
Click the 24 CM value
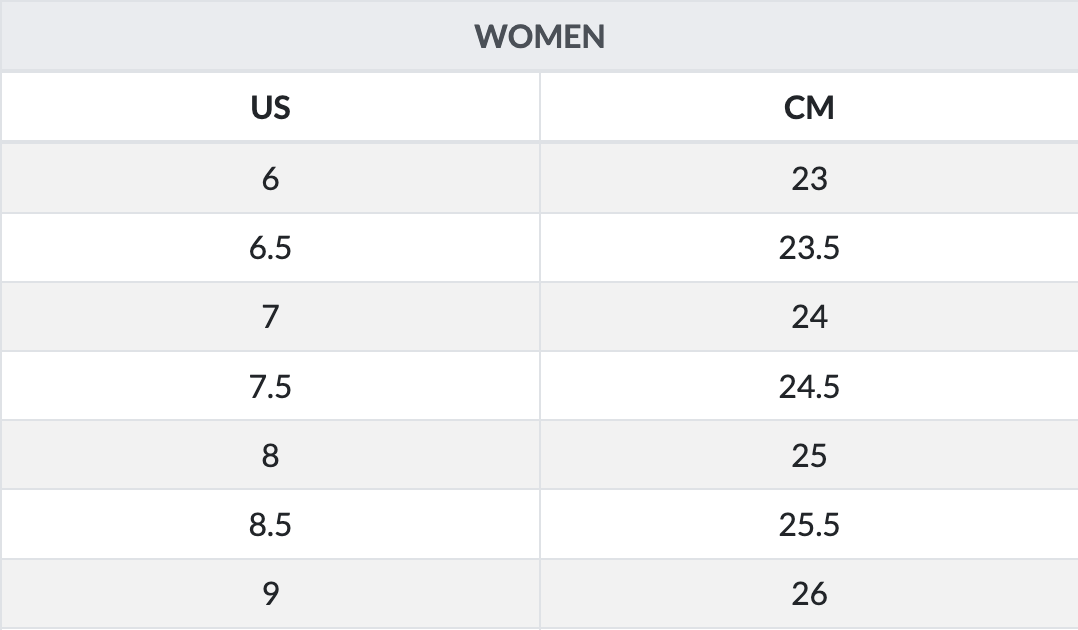809,317
